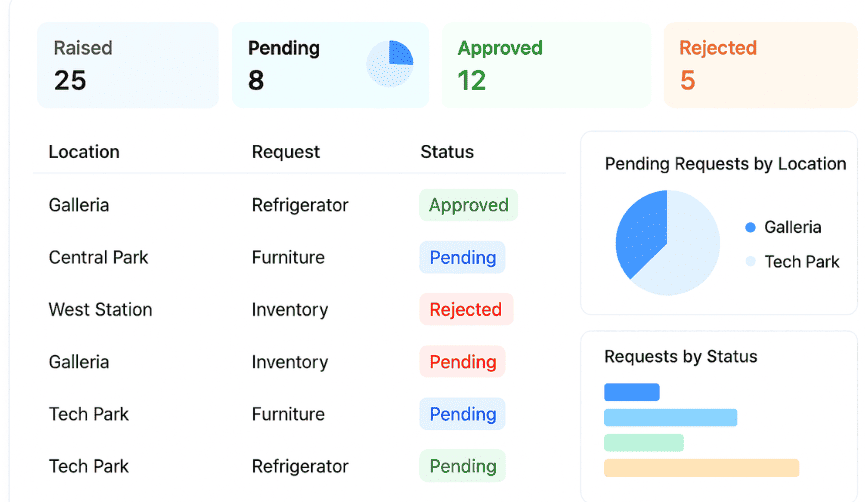The height and width of the screenshot is (502, 865).
Task: Click green Pending badge for Tech Park Refrigerator
Action: pyautogui.click(x=462, y=466)
